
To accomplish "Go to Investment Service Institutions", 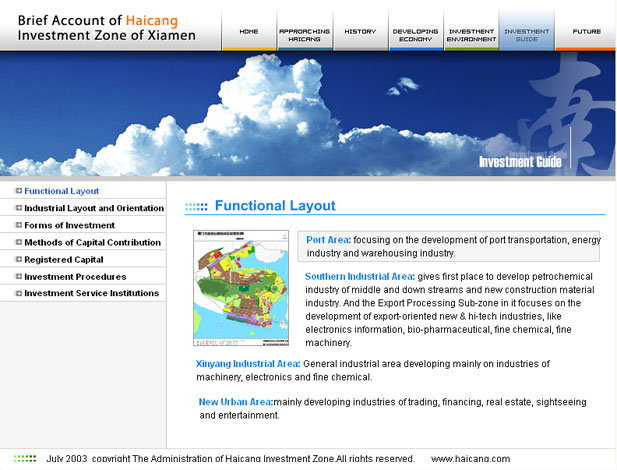I will (x=91, y=293).
